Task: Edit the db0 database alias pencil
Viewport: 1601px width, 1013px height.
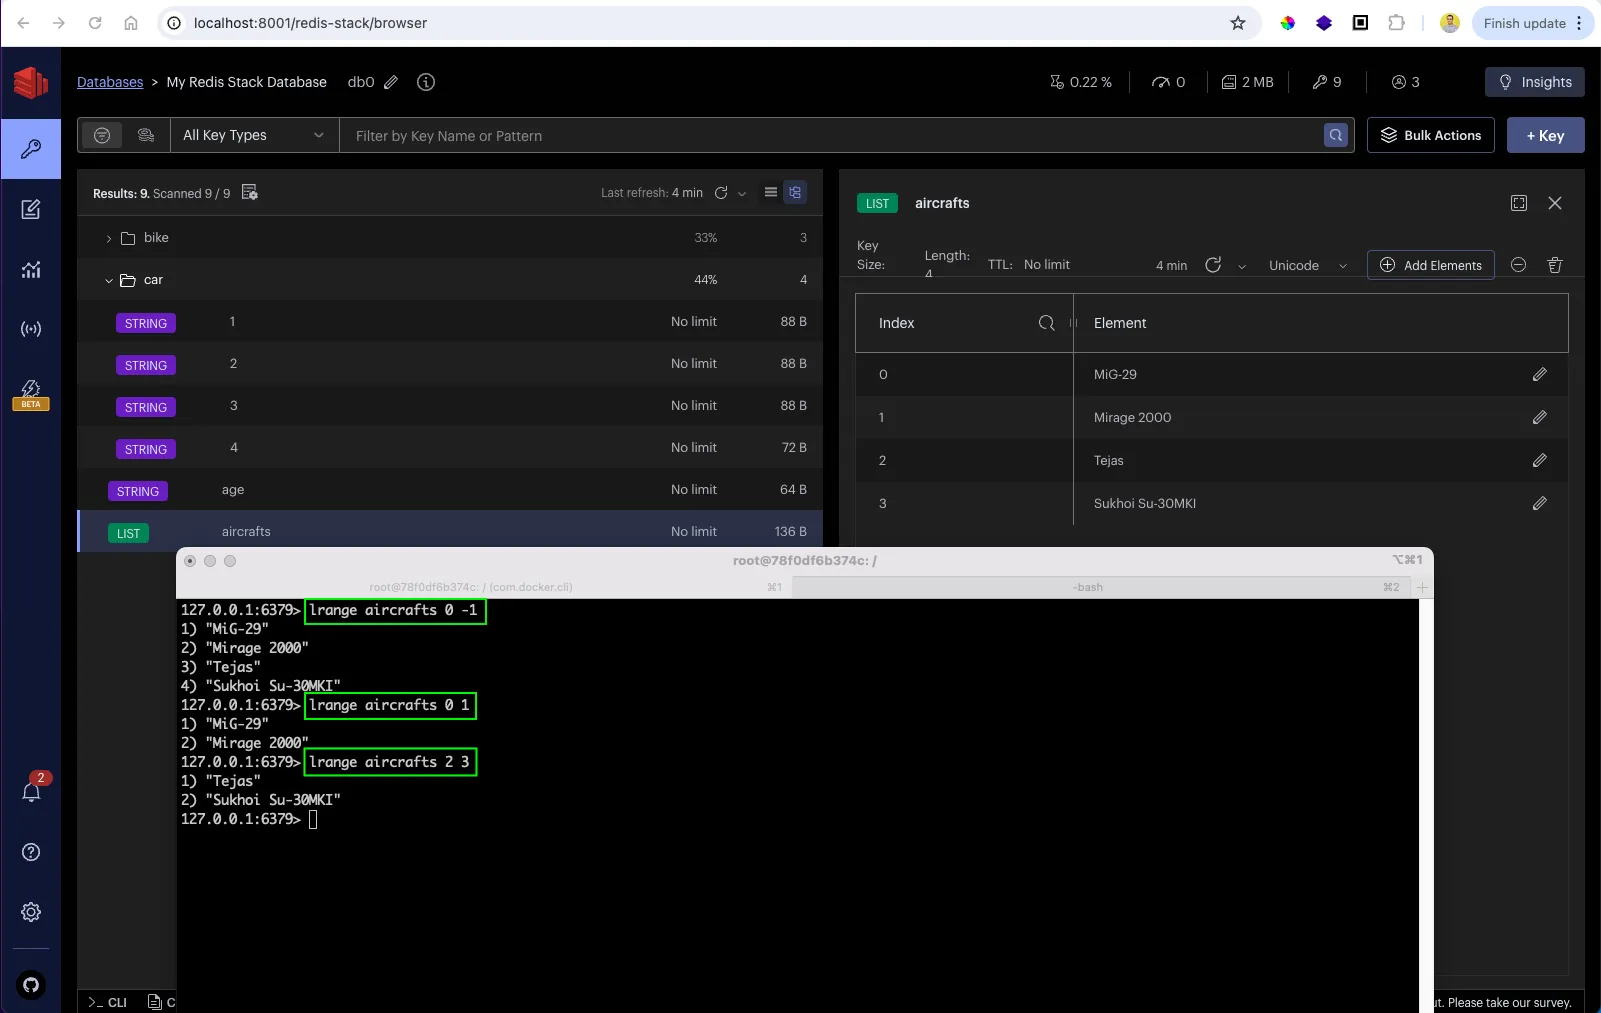Action: pos(391,82)
